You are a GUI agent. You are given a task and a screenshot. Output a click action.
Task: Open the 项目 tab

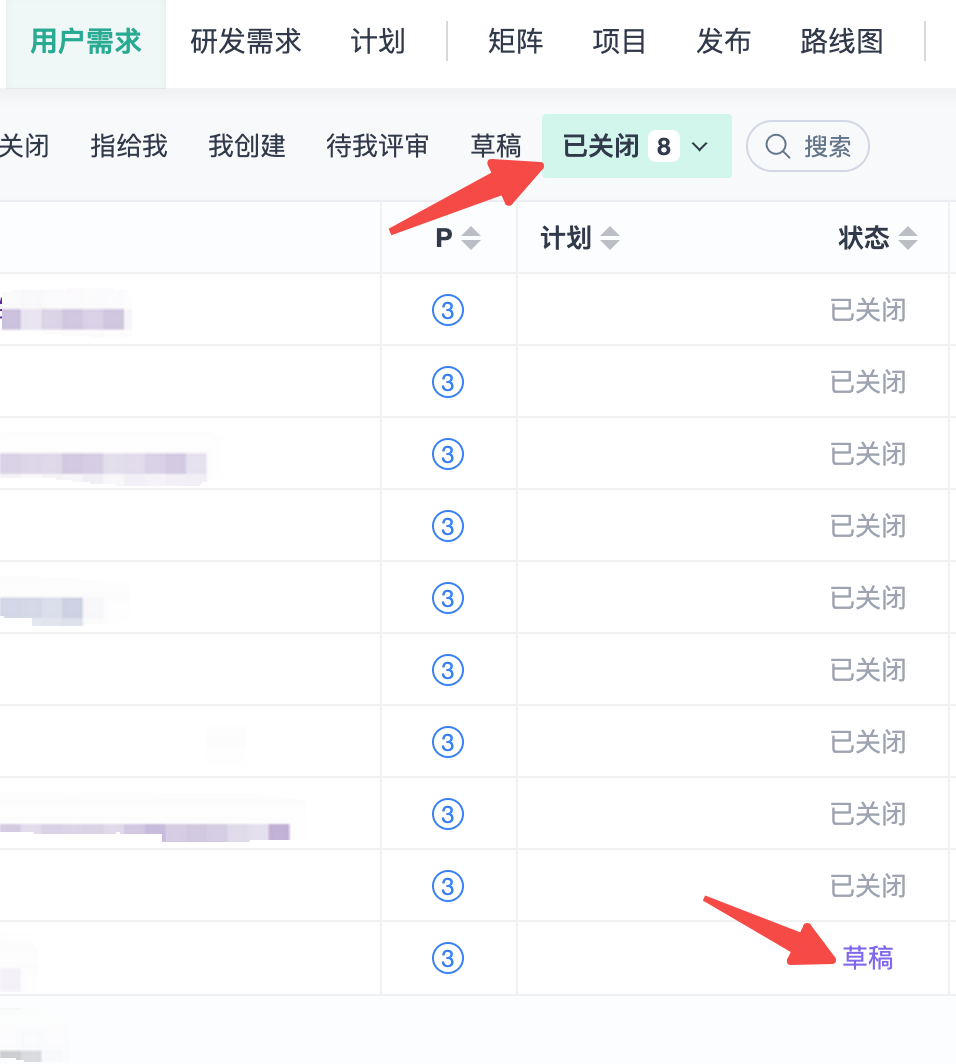point(619,42)
